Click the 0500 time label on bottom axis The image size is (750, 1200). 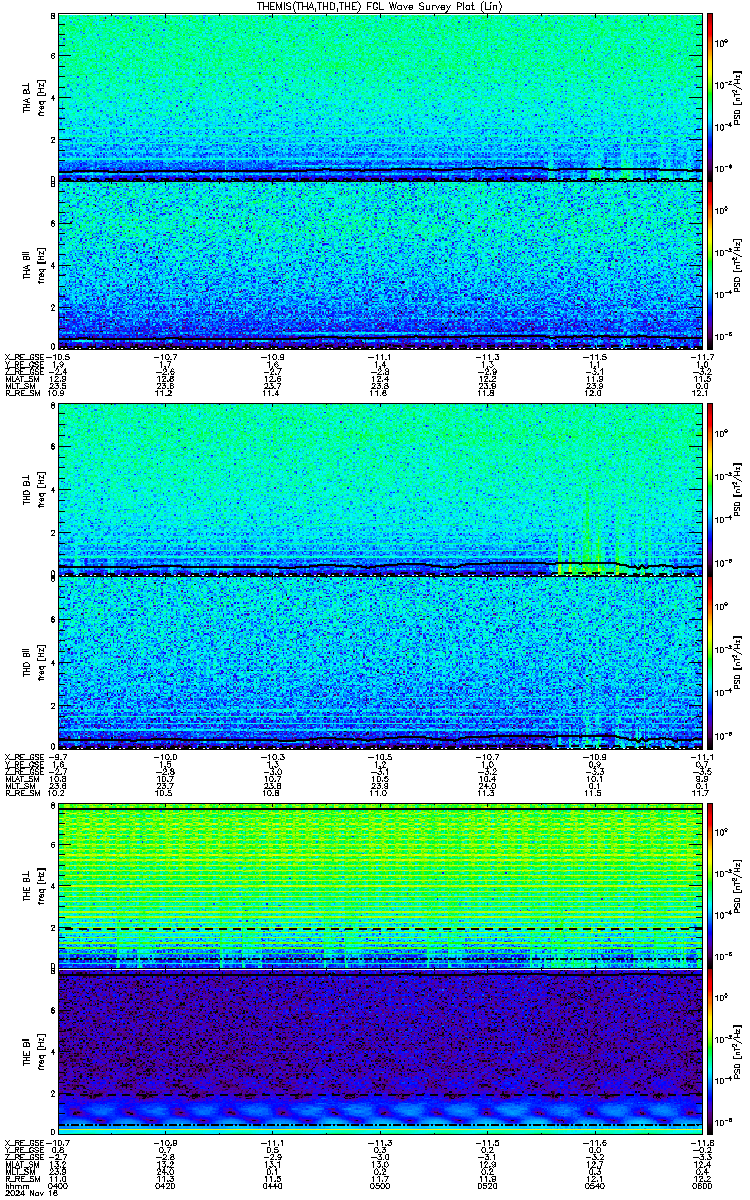(380, 1185)
